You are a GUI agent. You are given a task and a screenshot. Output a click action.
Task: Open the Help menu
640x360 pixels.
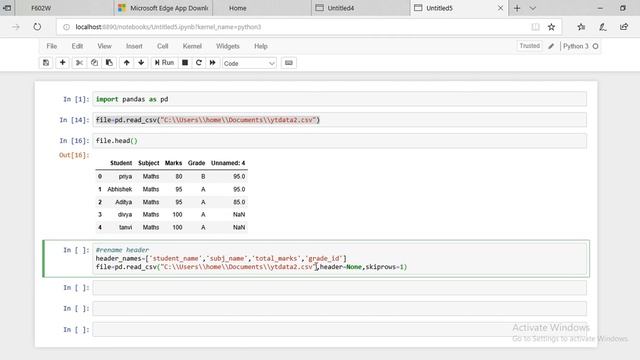[x=261, y=46]
